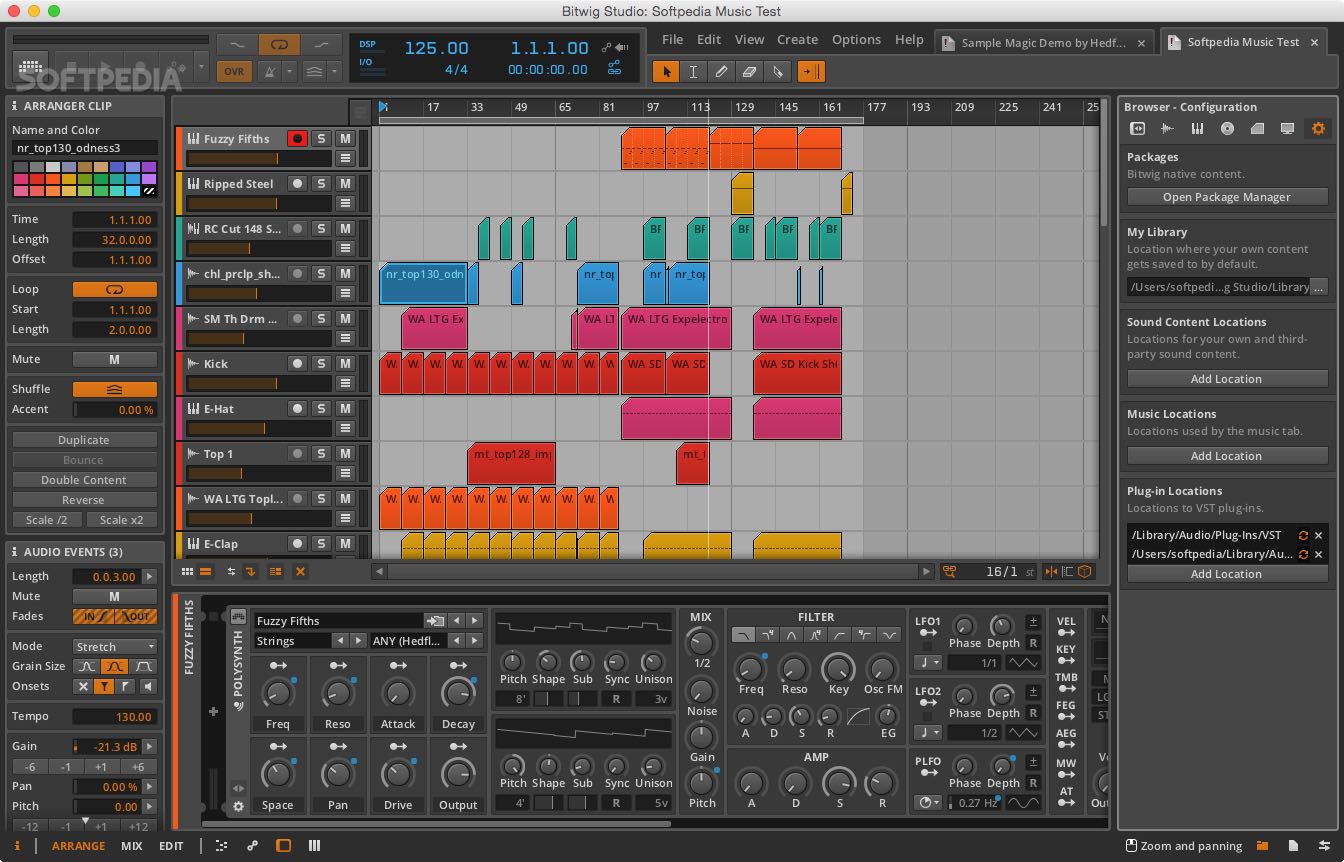Image resolution: width=1344 pixels, height=862 pixels.
Task: Open the Configuration settings in the browser panel
Action: 1318,128
